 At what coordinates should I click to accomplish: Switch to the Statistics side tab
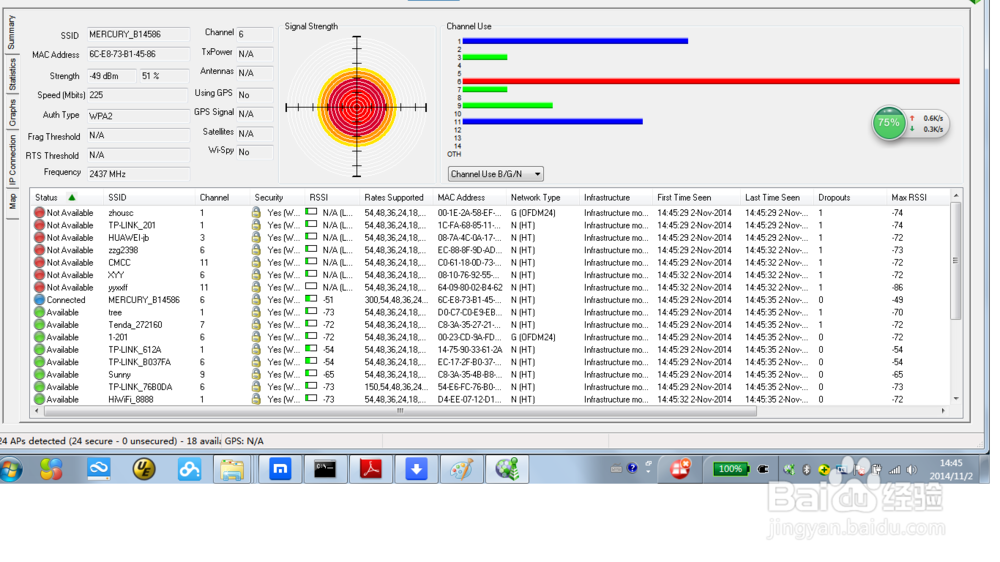pyautogui.click(x=11, y=75)
